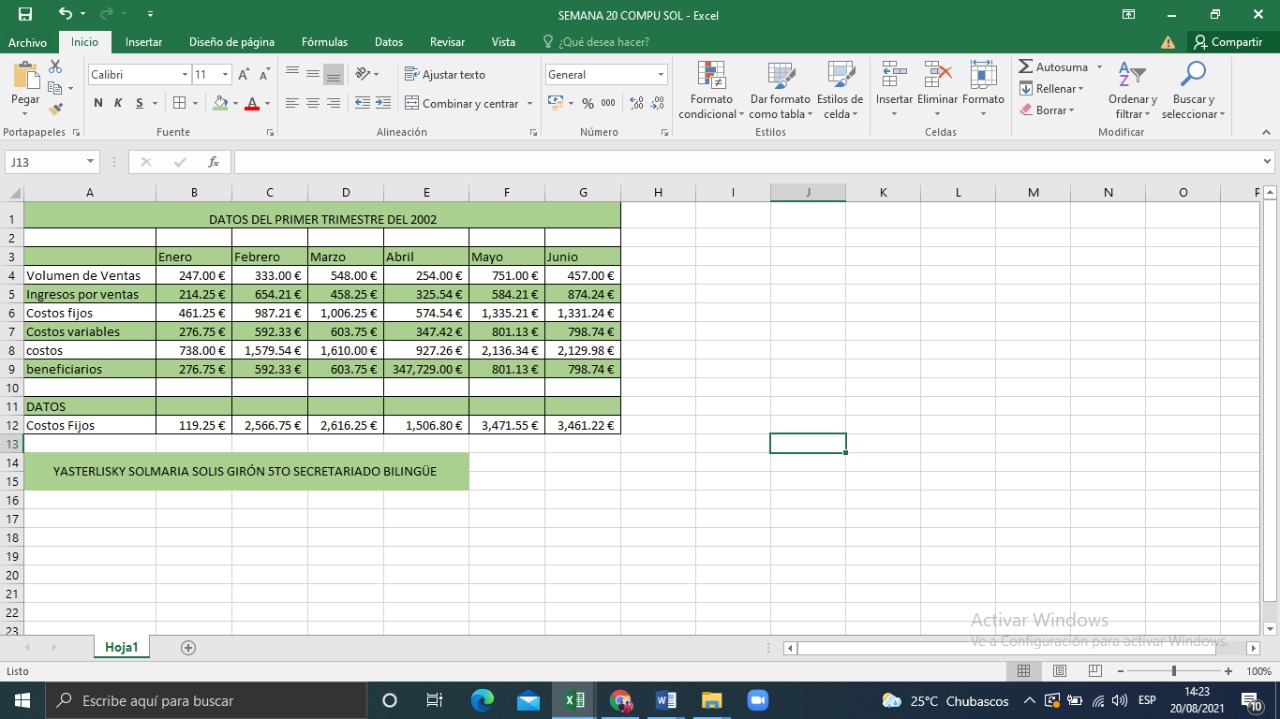Click the Undo arrow in quick access toolbar

point(65,14)
